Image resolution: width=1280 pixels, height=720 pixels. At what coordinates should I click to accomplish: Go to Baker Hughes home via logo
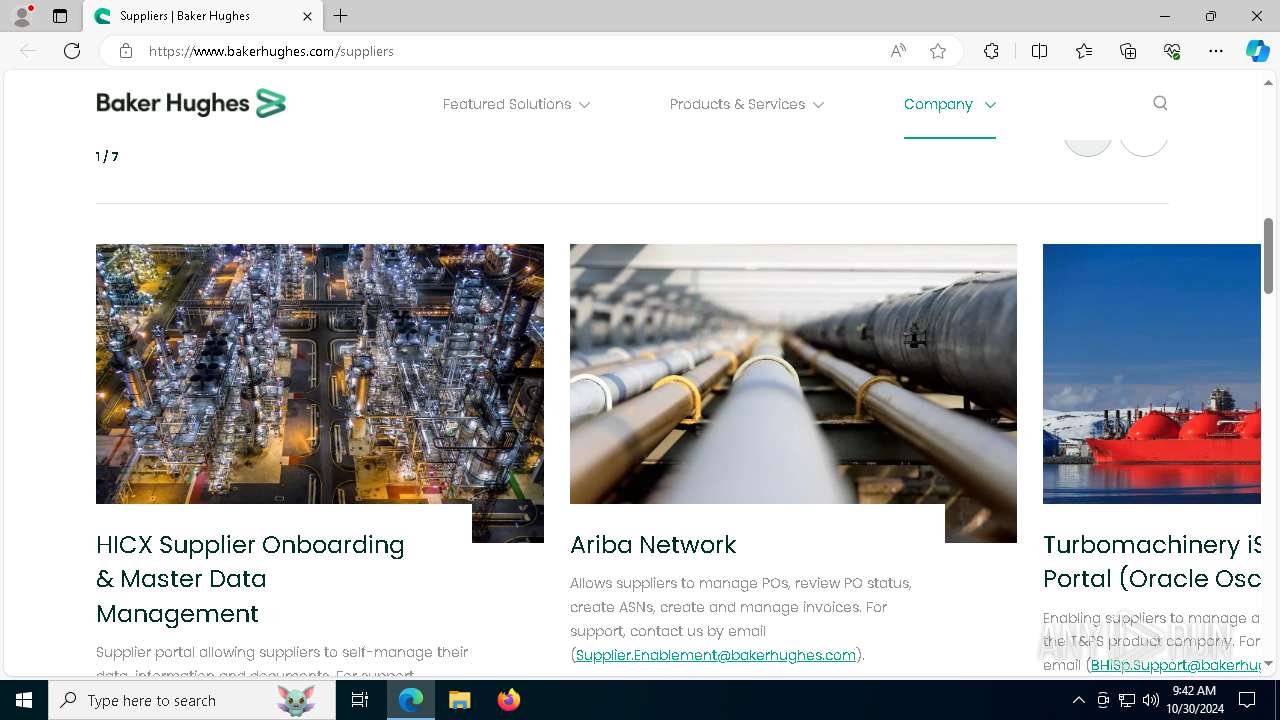click(x=191, y=103)
